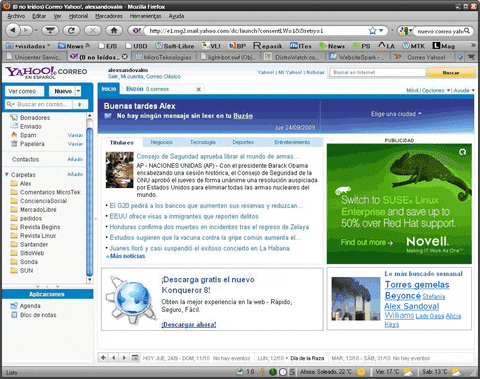Click the add event plus icon in calendar bar
The width and height of the screenshot is (480, 379).
click(103, 357)
